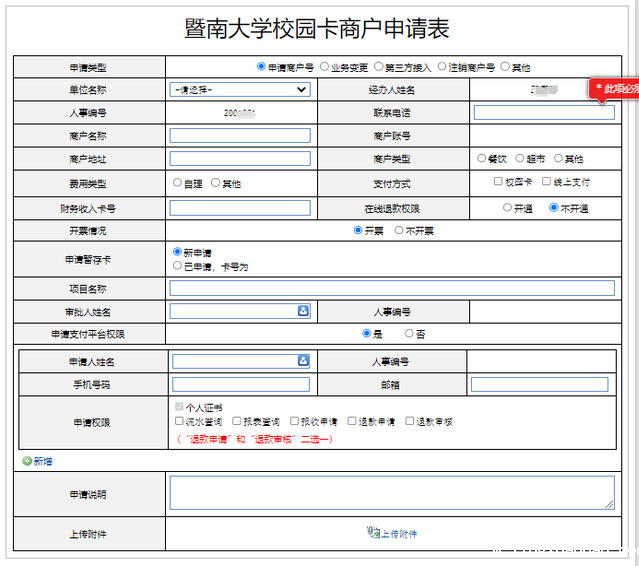Select 新申请 for temporary card
This screenshot has height=566, width=639.
pyautogui.click(x=177, y=252)
